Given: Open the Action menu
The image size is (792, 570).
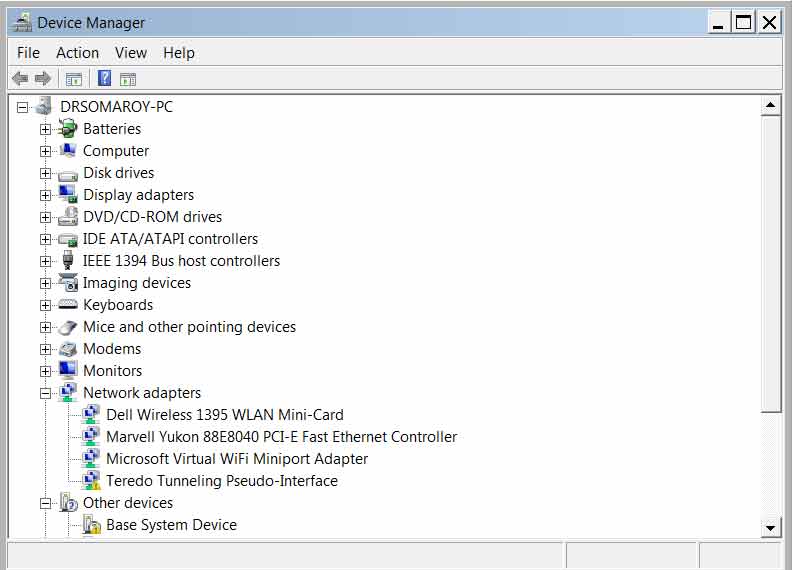Looking at the screenshot, I should 77,53.
